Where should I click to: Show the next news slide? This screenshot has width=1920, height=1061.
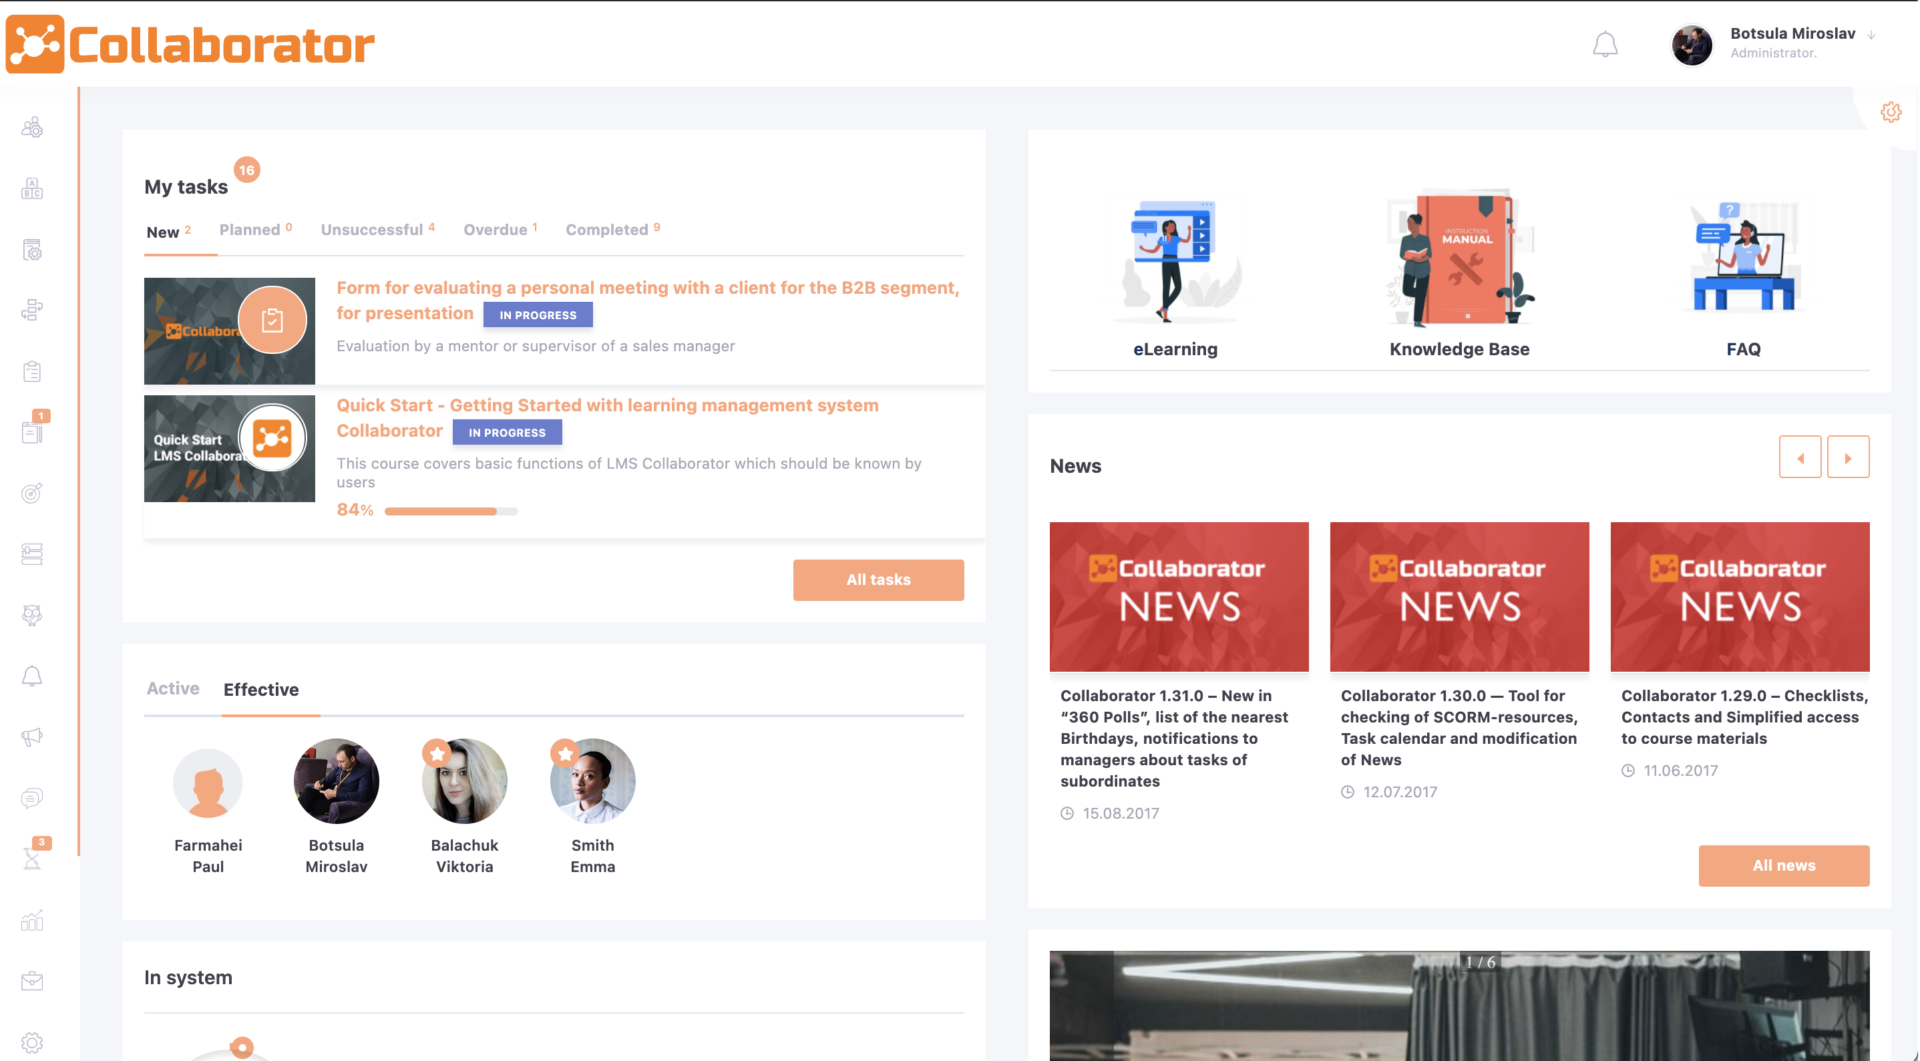pos(1847,458)
